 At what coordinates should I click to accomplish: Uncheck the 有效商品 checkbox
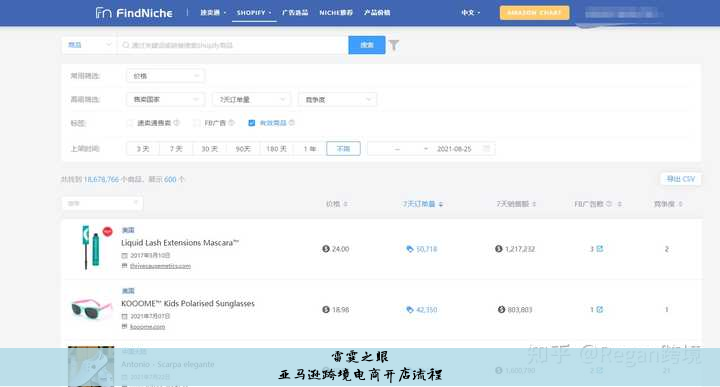click(x=252, y=123)
